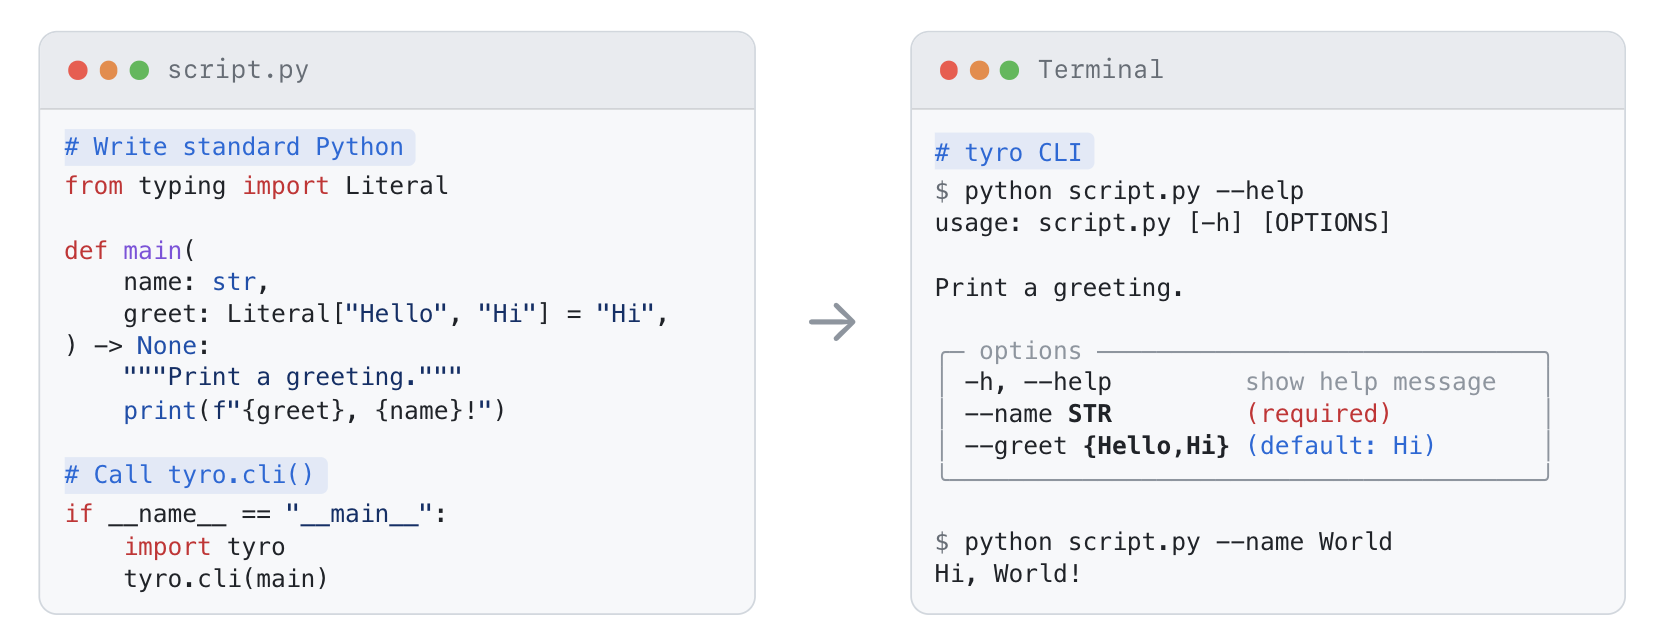This screenshot has height=644, width=1672.
Task: Click the orange dot in Terminal window
Action: click(980, 70)
